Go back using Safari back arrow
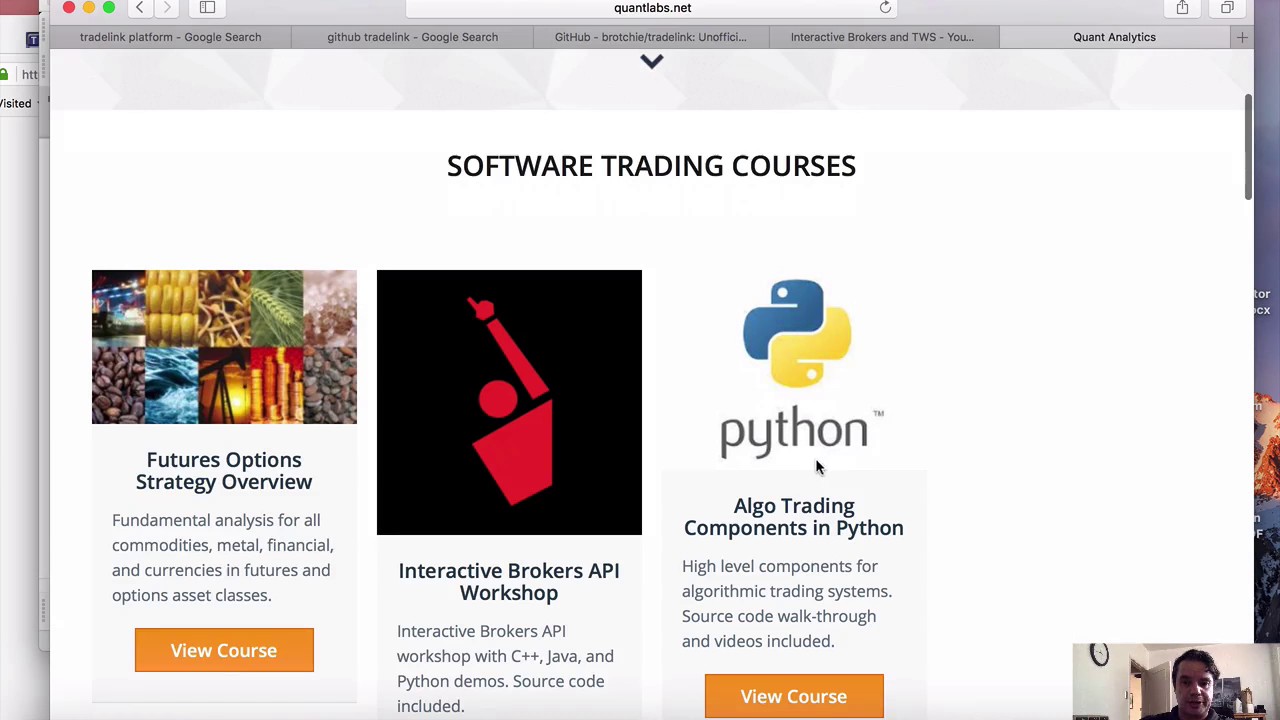 click(x=140, y=8)
